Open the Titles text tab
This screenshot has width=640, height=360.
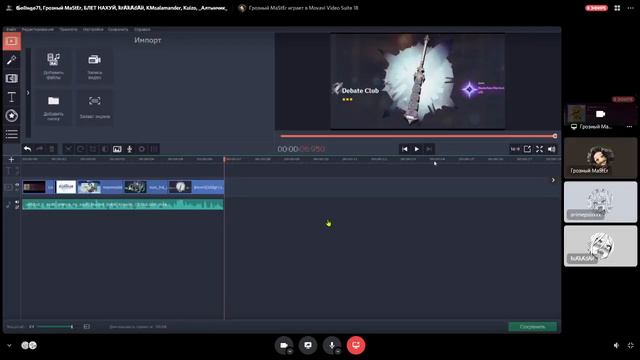11,97
